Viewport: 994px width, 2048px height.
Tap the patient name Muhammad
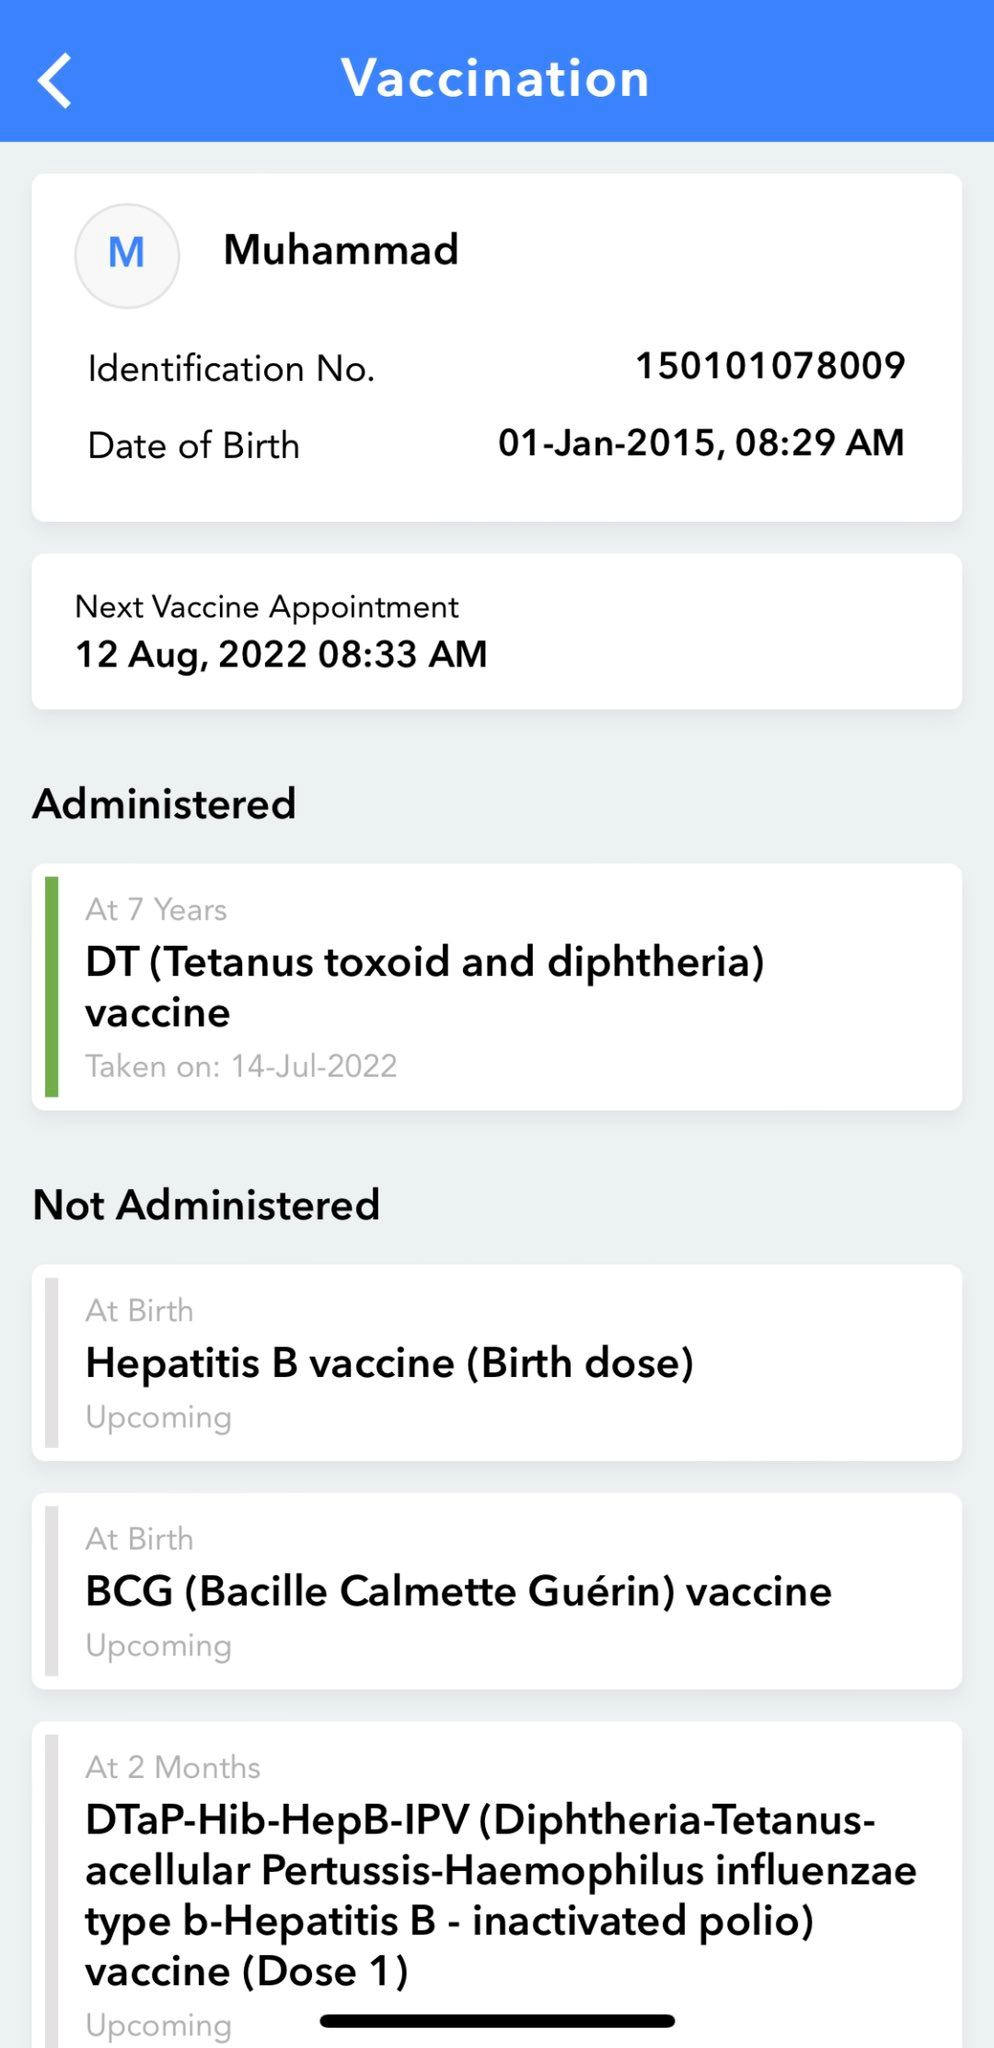[341, 250]
